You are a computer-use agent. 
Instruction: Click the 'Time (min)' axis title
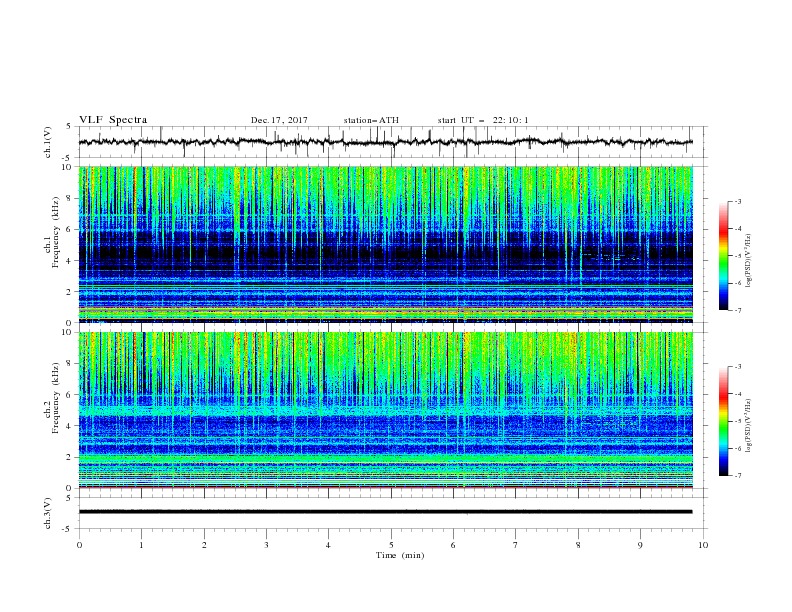pos(400,555)
